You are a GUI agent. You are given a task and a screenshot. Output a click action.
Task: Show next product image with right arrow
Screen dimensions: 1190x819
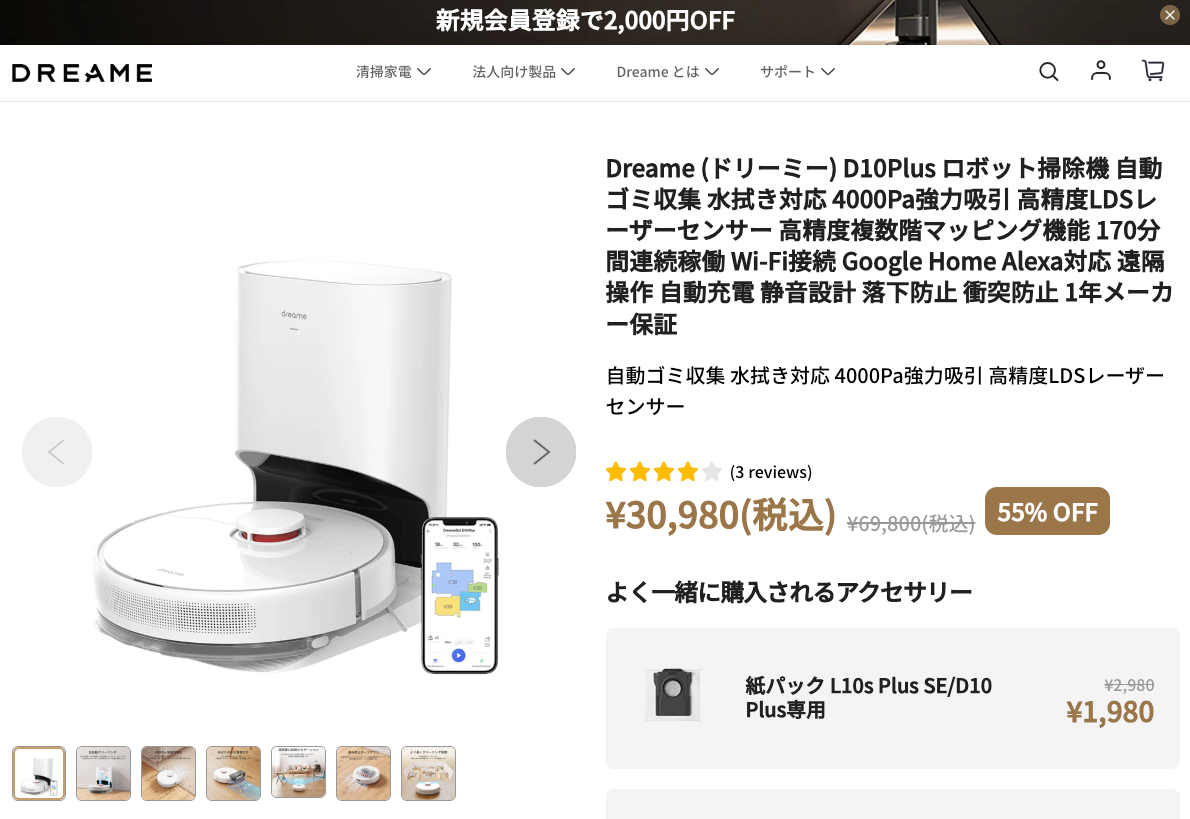(x=540, y=452)
